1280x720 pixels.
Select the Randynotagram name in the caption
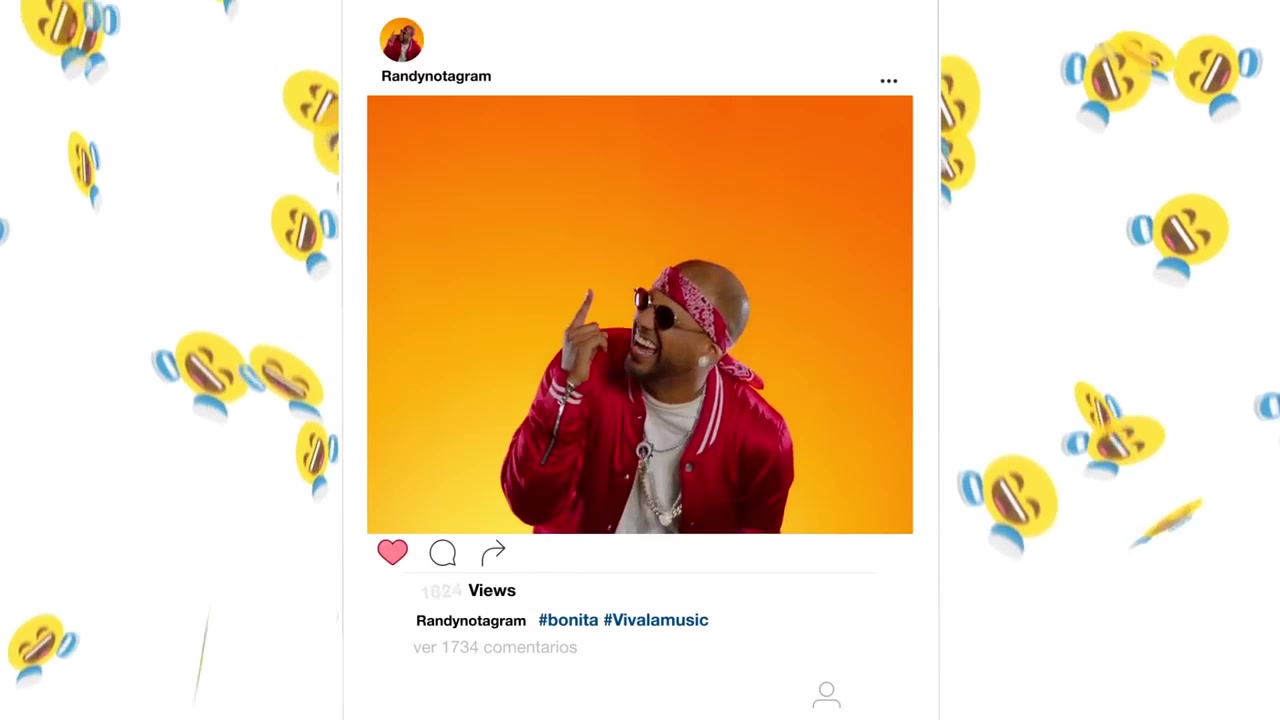coord(471,621)
